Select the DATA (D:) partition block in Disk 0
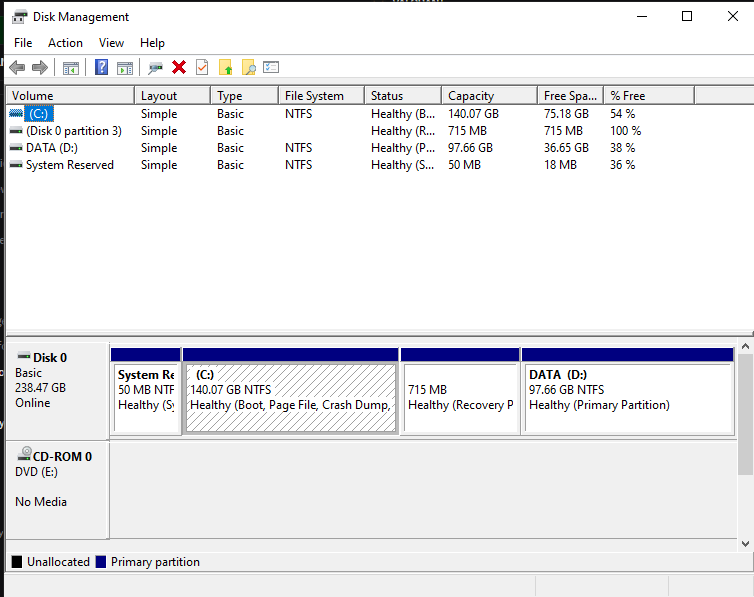Screen dimensions: 754x597 [x=627, y=397]
